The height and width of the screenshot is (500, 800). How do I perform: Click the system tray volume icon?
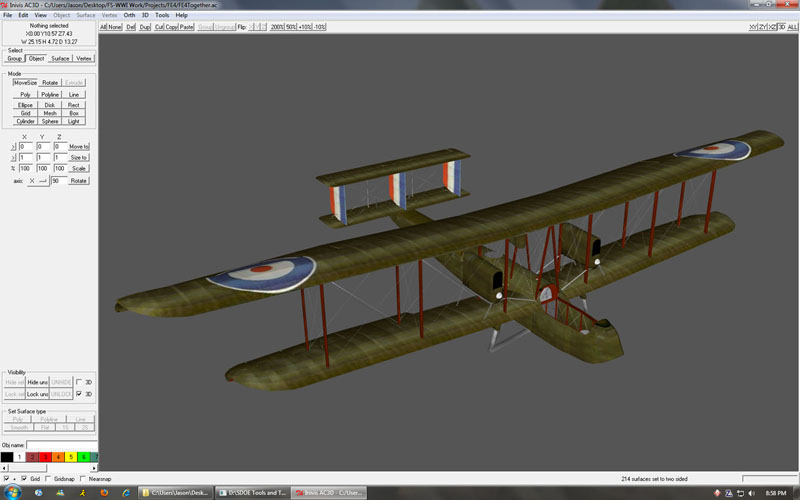752,493
